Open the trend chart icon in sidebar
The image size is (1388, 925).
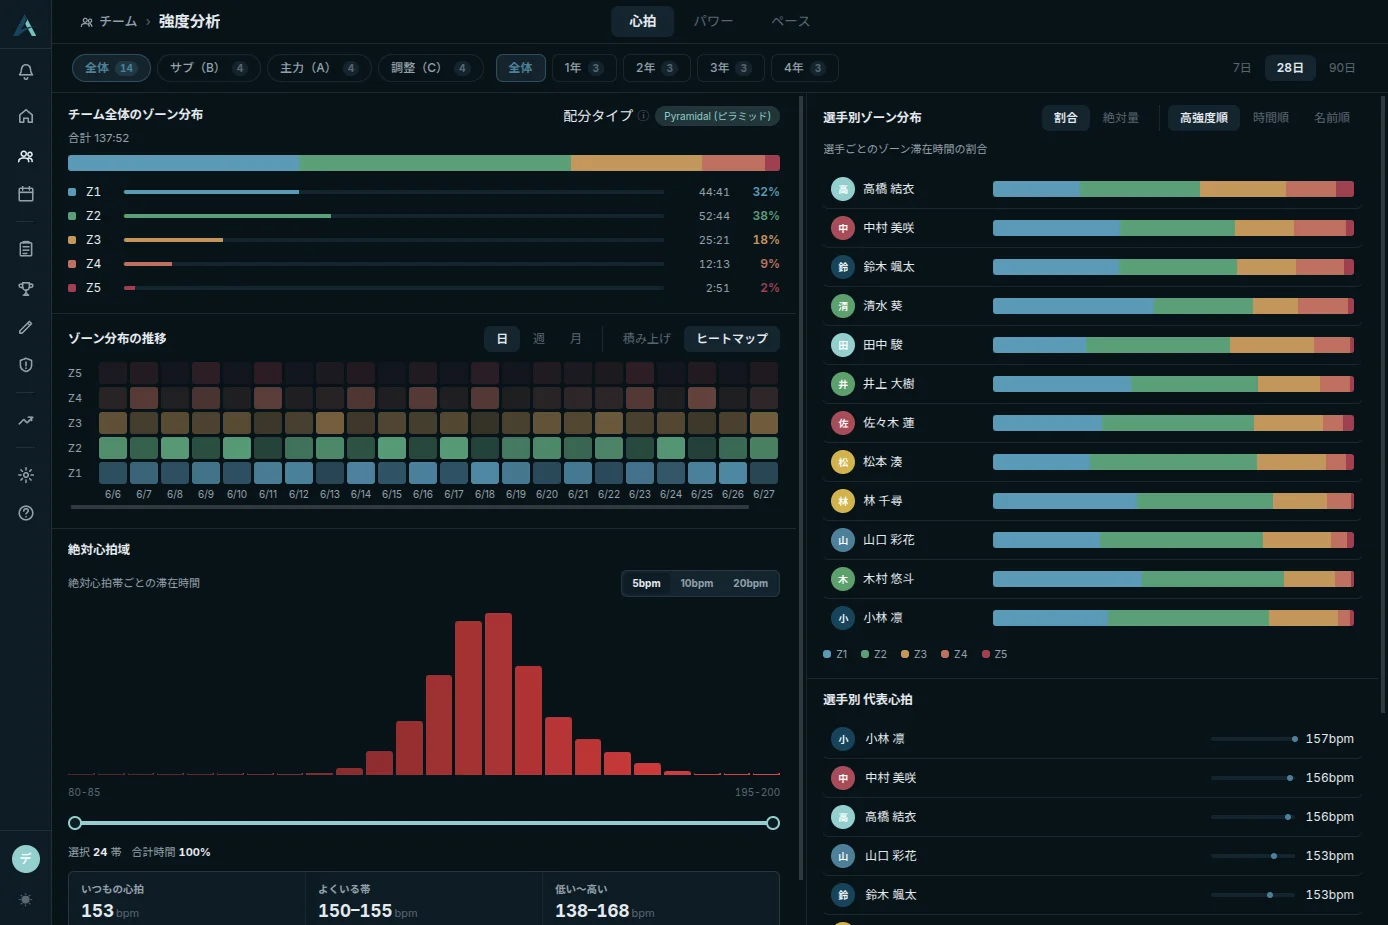(26, 421)
